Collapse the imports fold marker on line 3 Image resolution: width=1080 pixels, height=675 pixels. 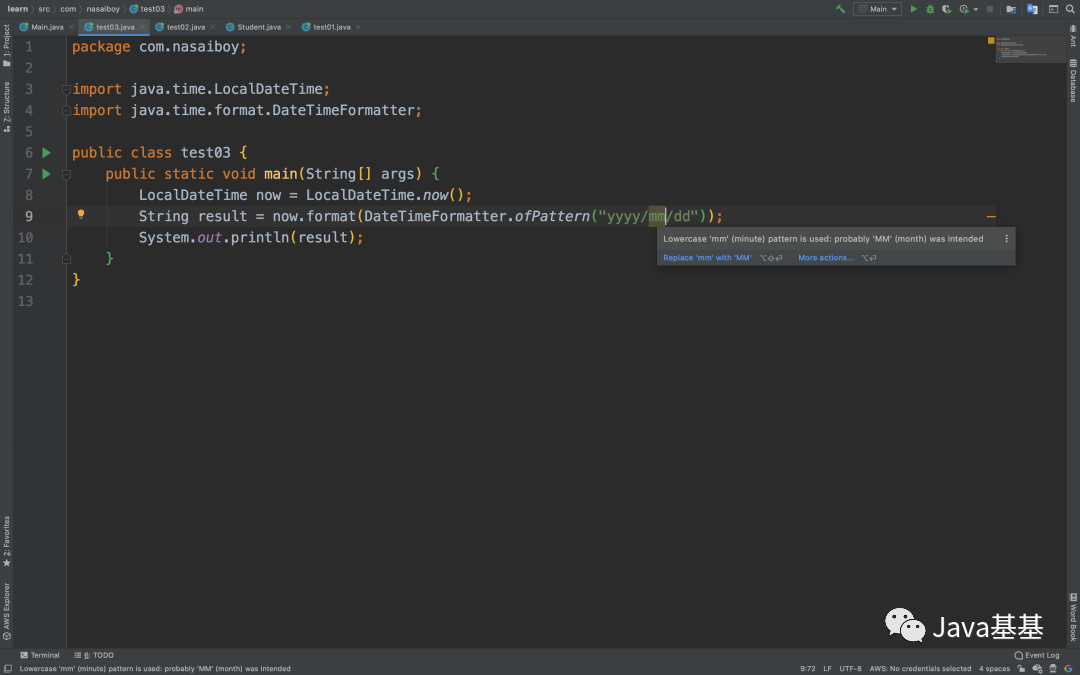66,89
